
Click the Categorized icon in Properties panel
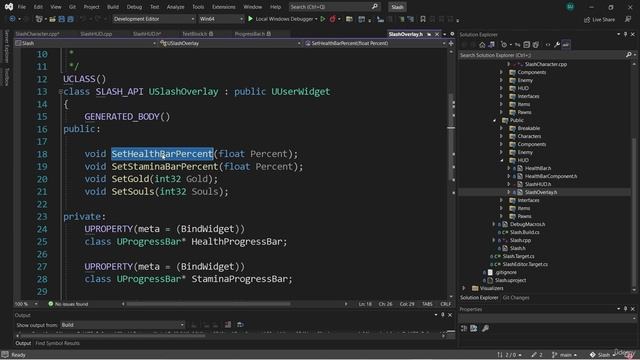pos(464,328)
